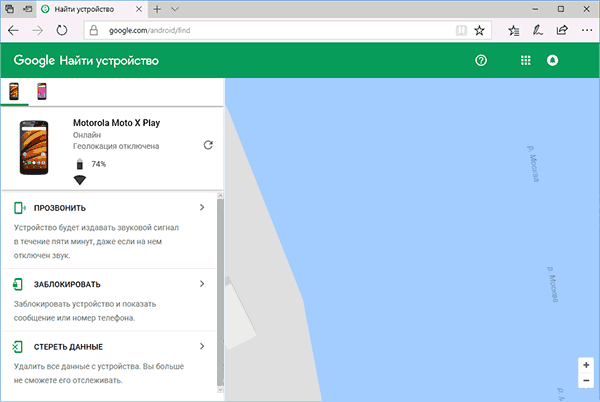This screenshot has height=402, width=600.
Task: Expand the ПРОЗВОНИТЬ option chevron
Action: point(202,207)
